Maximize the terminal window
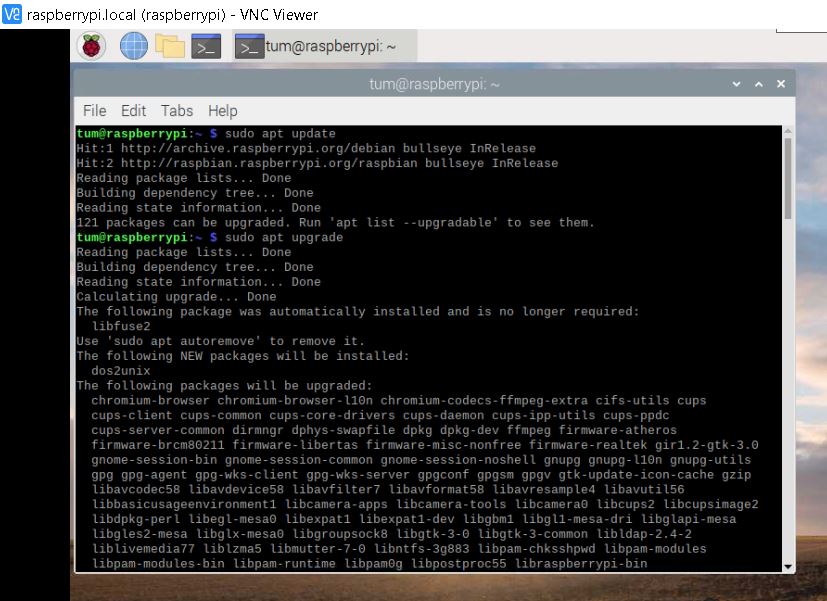Screen dimensions: 827x601 click(759, 85)
